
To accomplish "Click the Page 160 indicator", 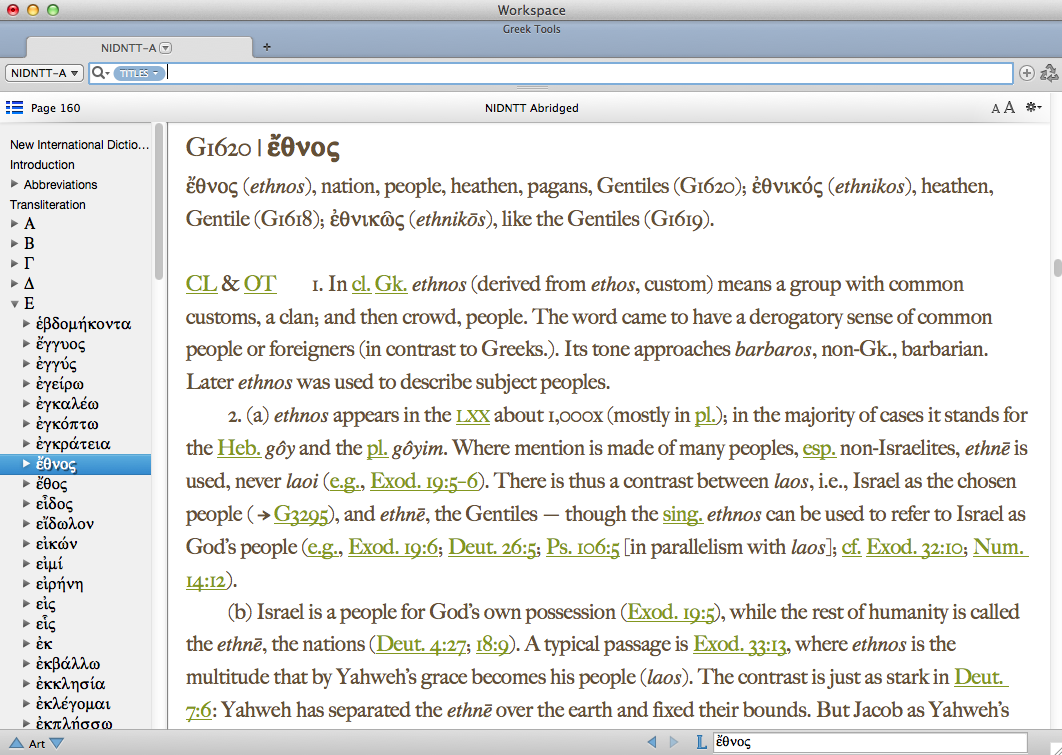I will pyautogui.click(x=56, y=108).
